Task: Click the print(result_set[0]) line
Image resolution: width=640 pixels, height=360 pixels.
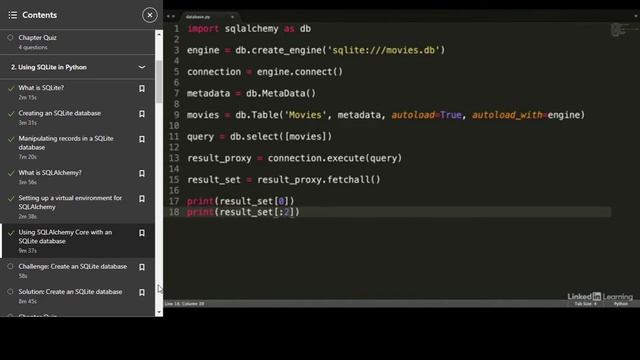Action: 240,201
